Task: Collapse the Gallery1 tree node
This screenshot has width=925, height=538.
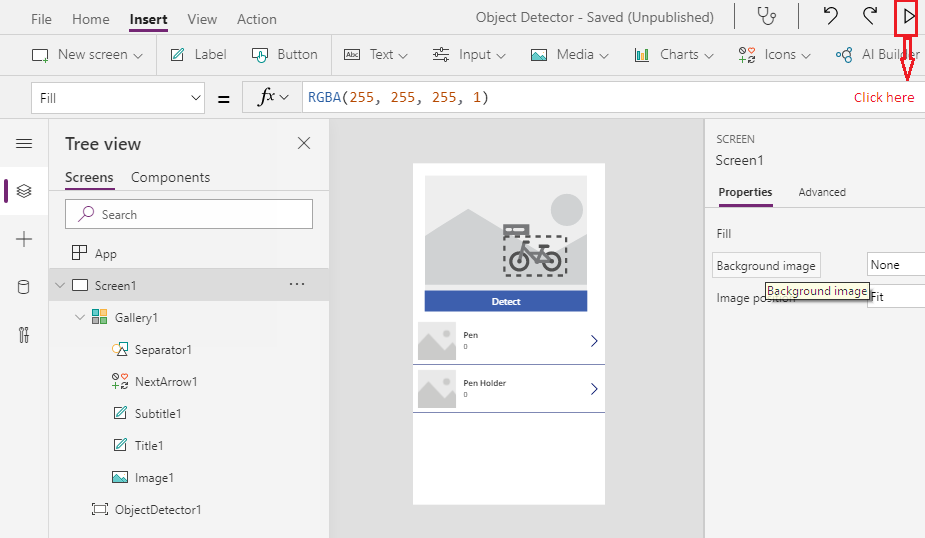Action: click(x=80, y=317)
